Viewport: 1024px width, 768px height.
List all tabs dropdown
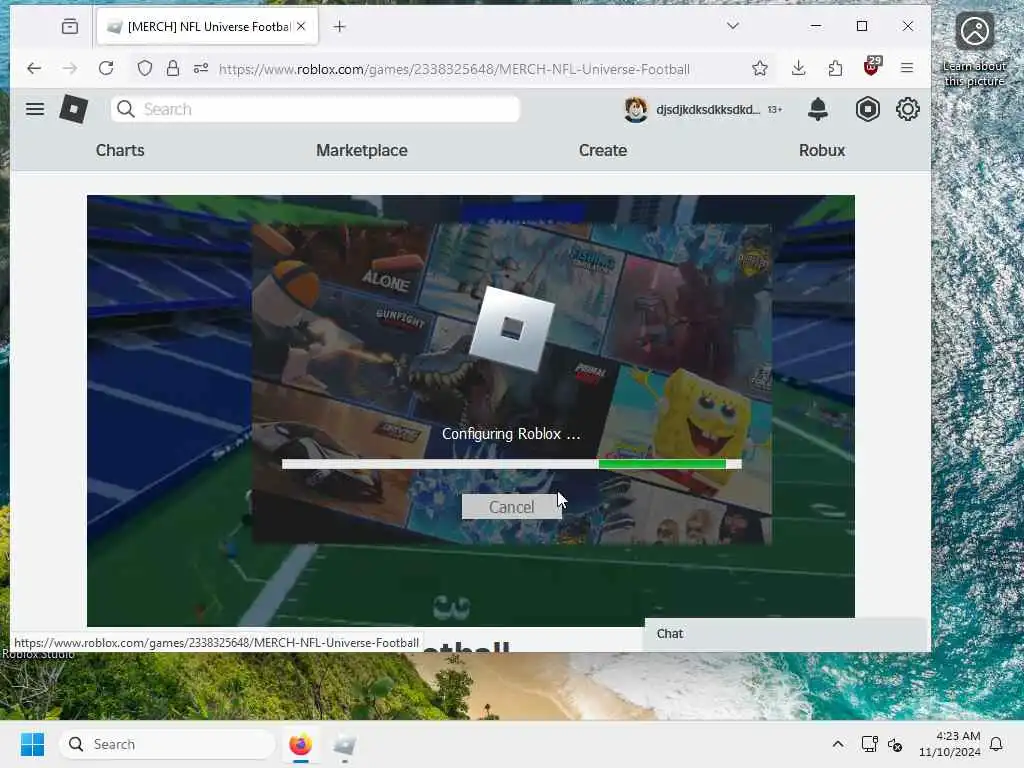(733, 26)
